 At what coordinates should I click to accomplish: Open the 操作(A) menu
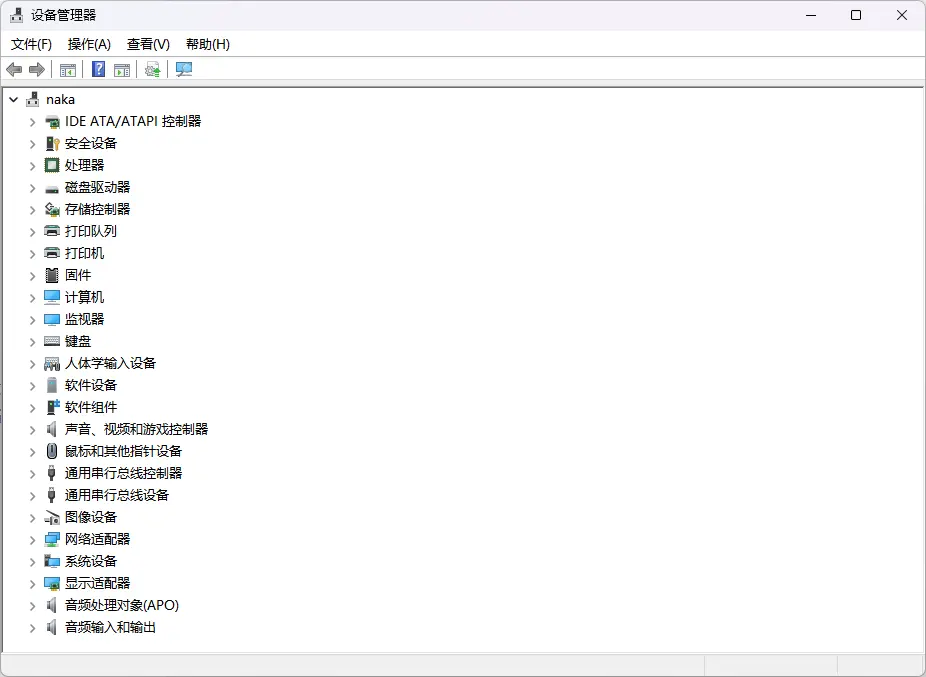[x=89, y=44]
